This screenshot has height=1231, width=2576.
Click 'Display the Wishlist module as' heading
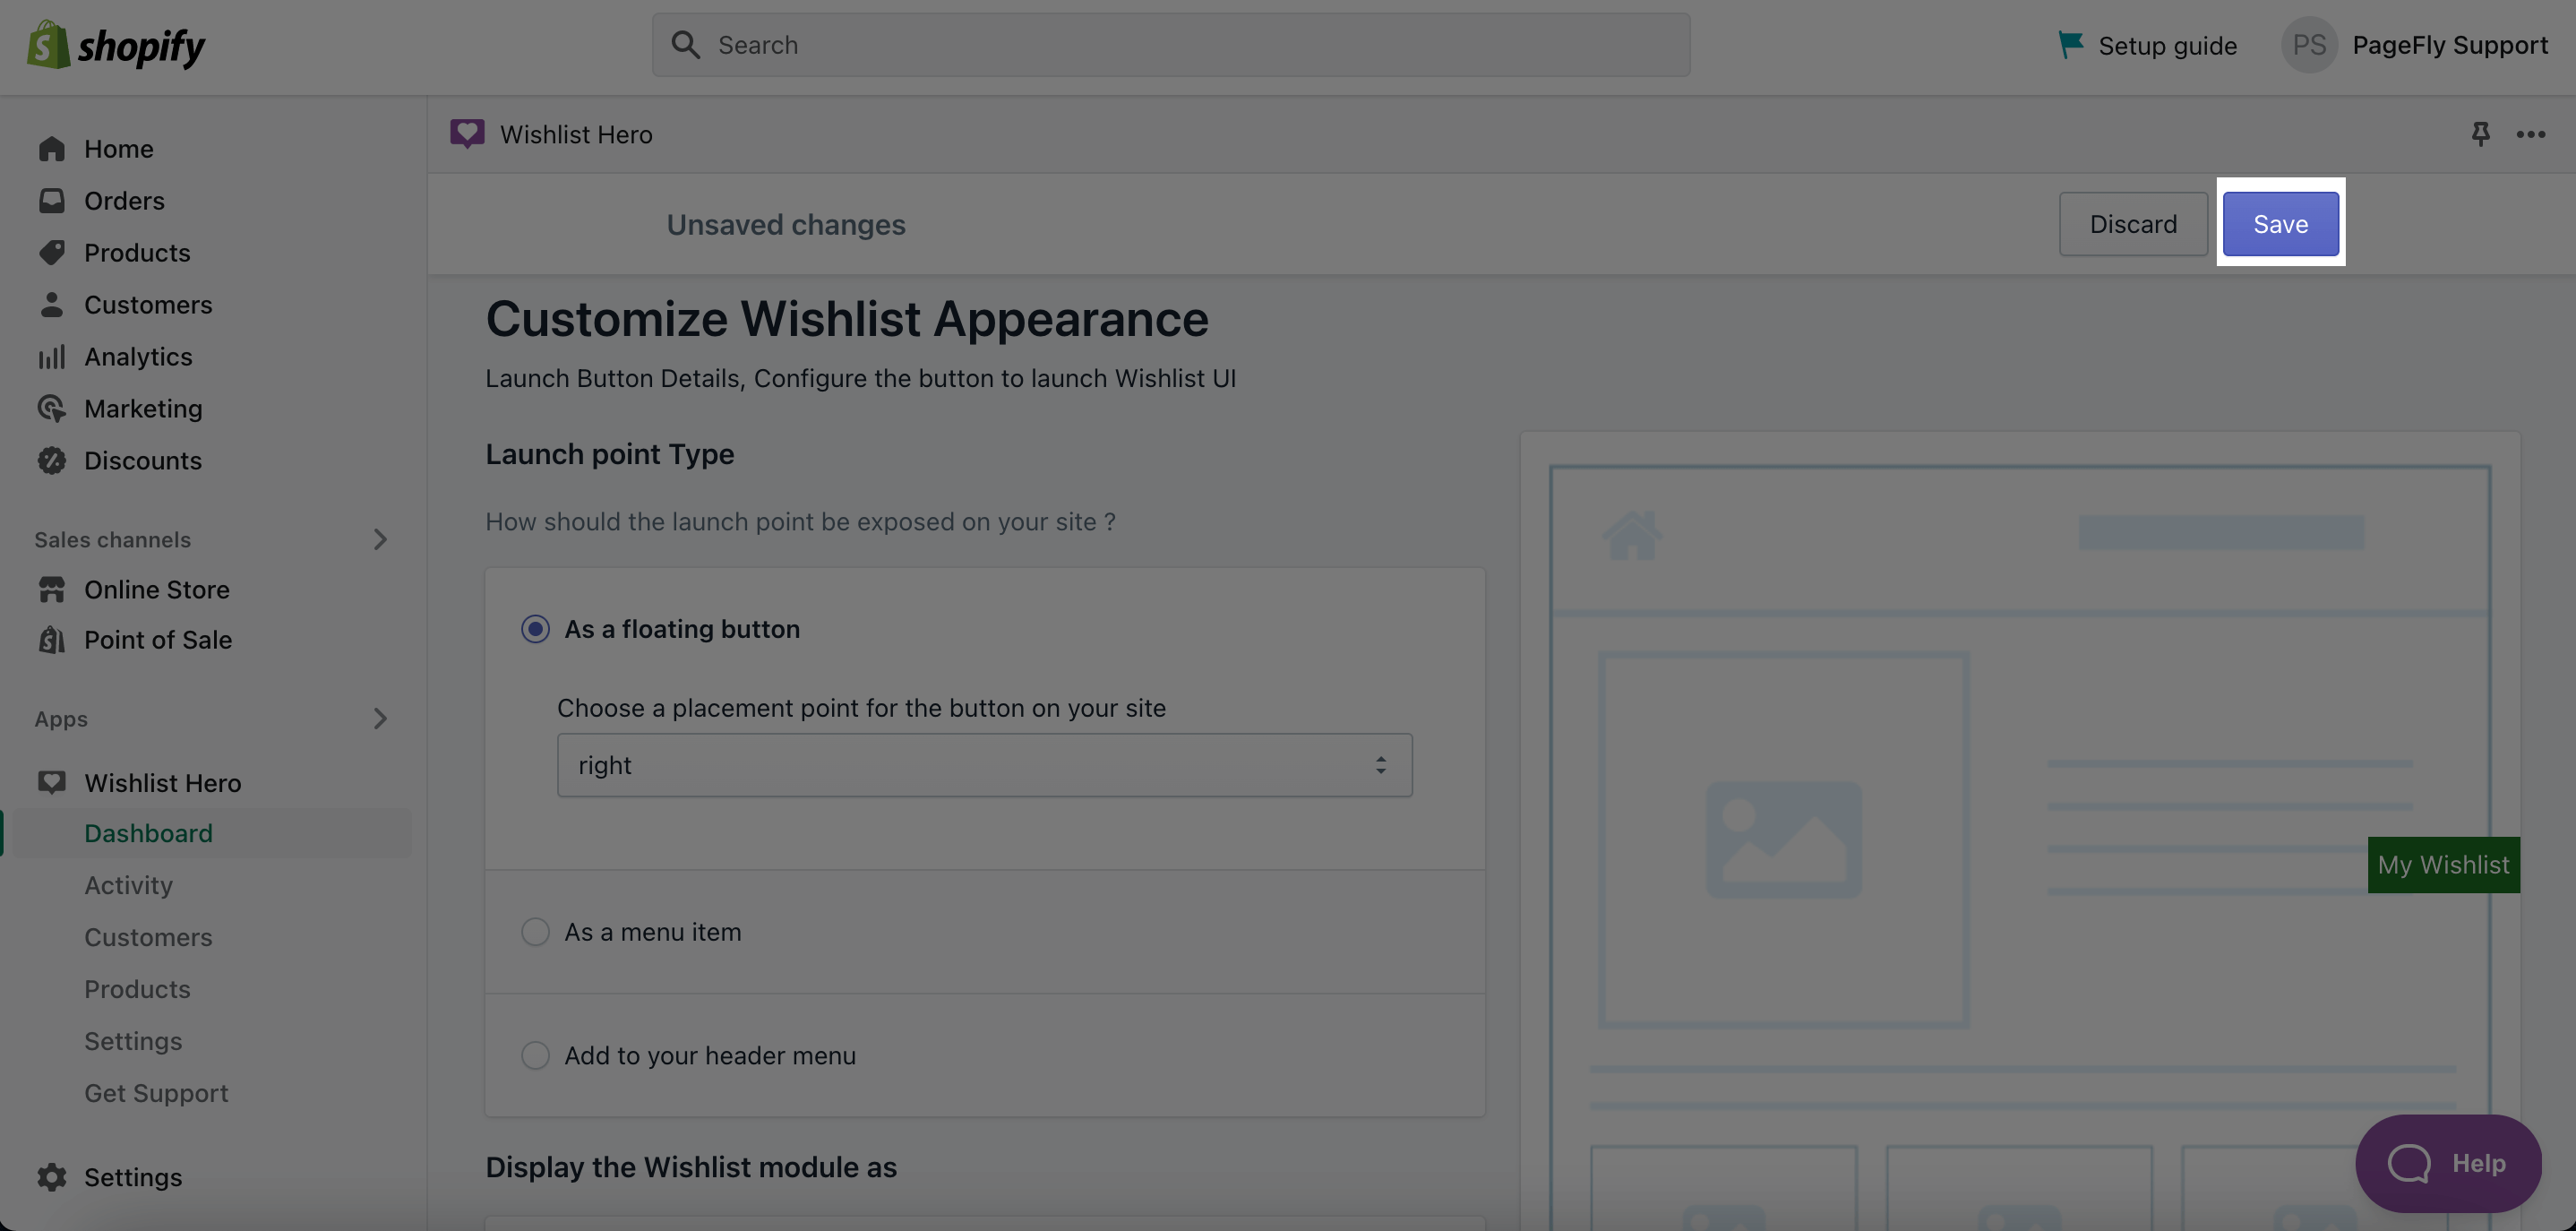(x=691, y=1167)
